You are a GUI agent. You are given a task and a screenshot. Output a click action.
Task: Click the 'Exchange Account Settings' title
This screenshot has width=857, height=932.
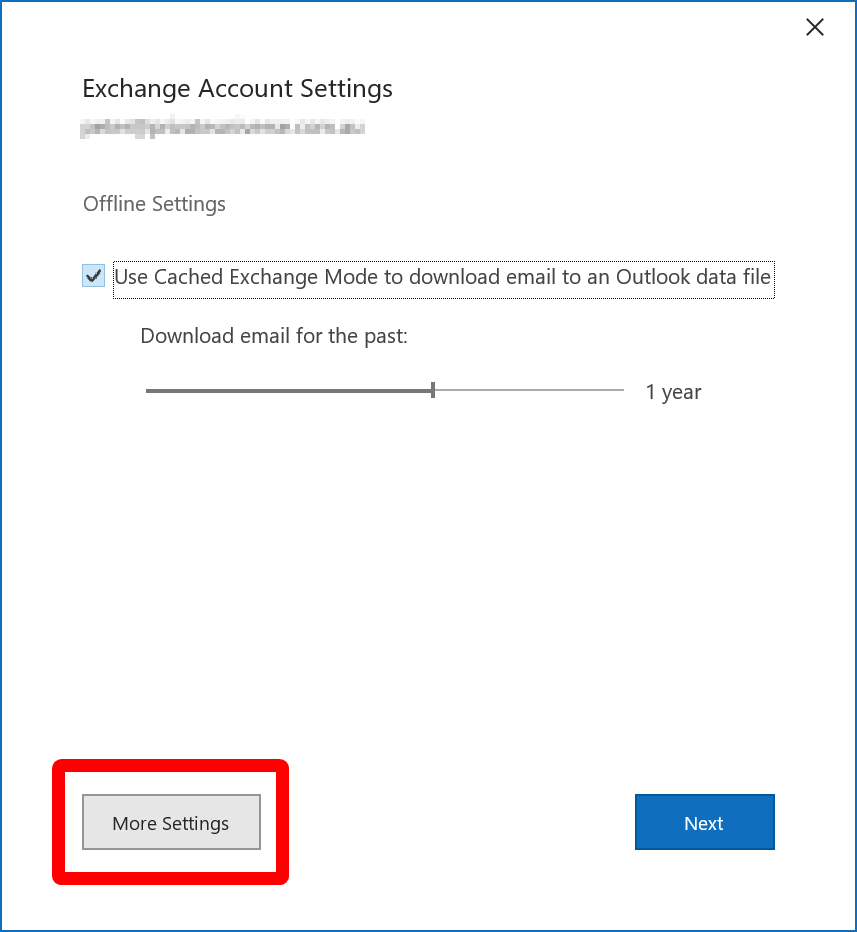coord(237,89)
